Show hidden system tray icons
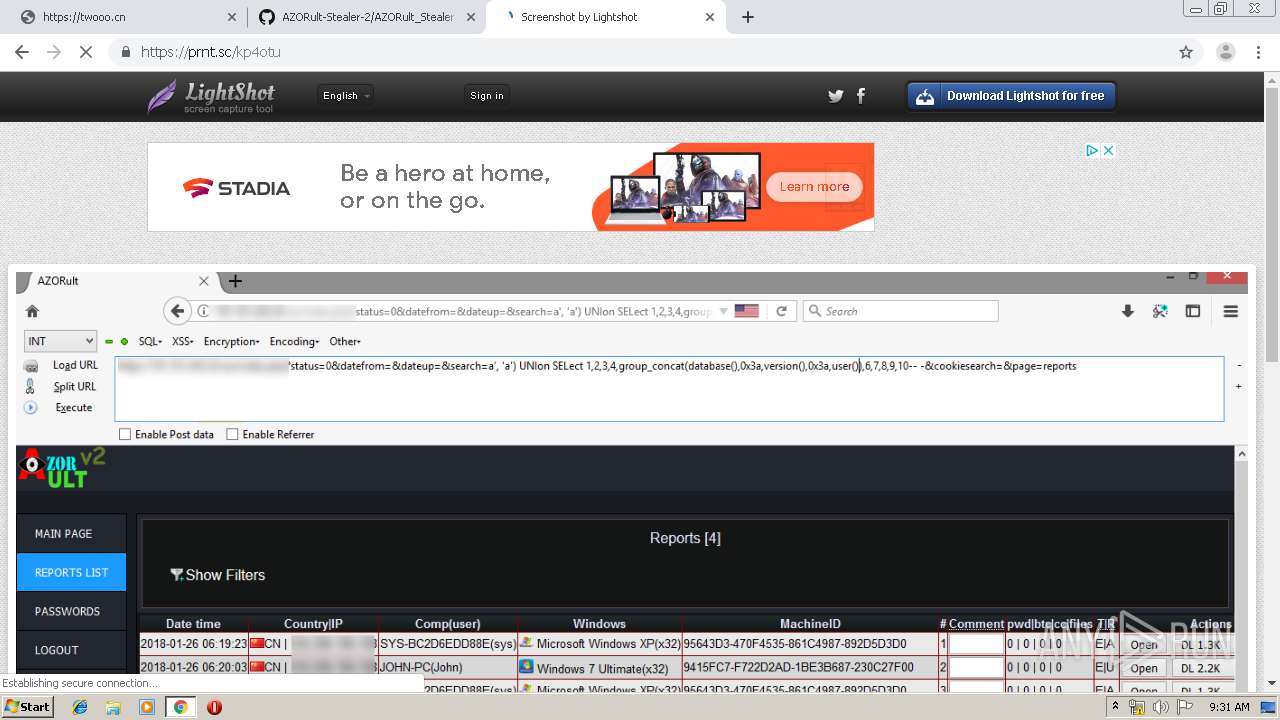Viewport: 1280px width, 720px height. coord(1115,707)
